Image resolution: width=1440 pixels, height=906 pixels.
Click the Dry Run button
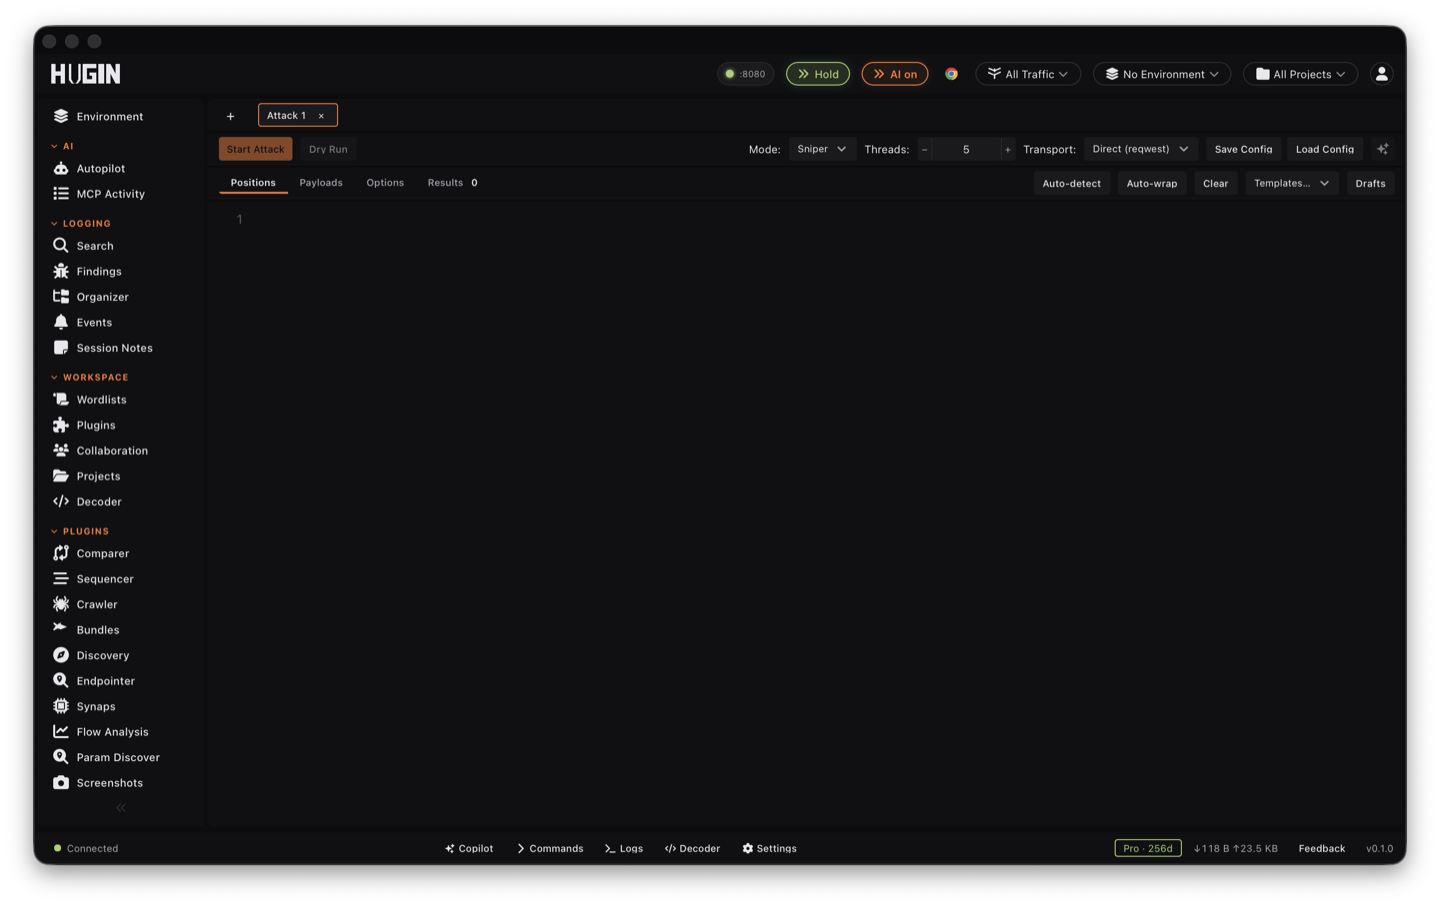[x=328, y=149]
